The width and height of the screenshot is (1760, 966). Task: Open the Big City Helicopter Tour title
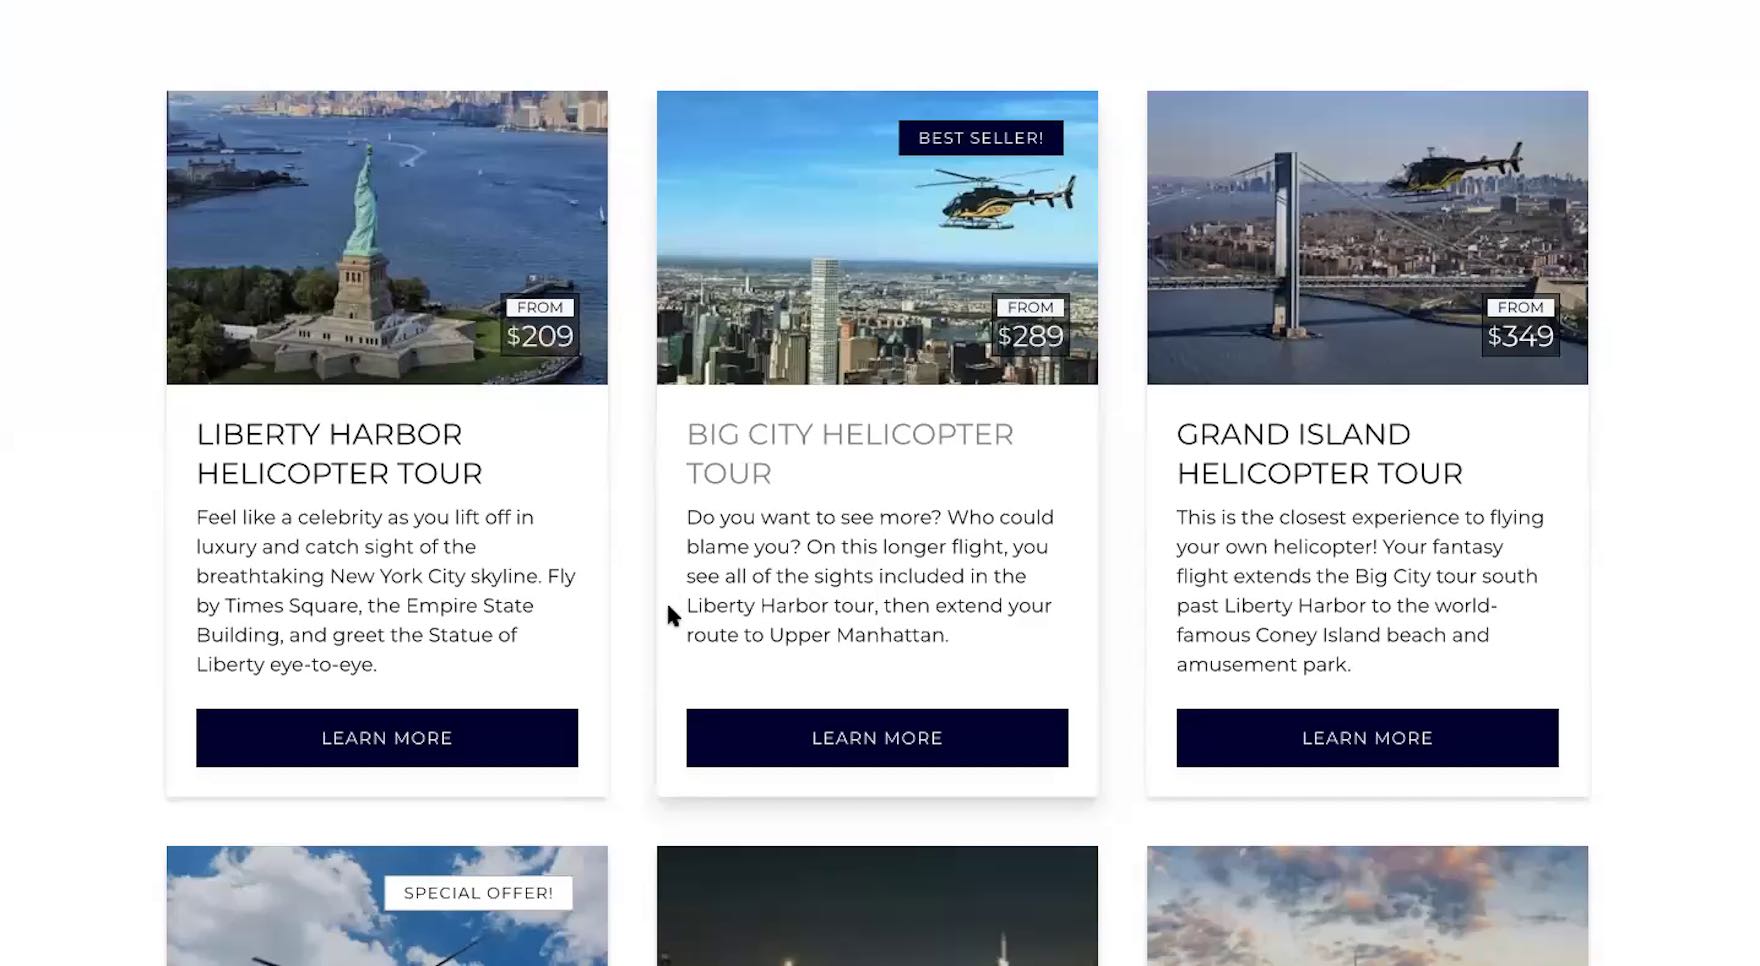(850, 453)
